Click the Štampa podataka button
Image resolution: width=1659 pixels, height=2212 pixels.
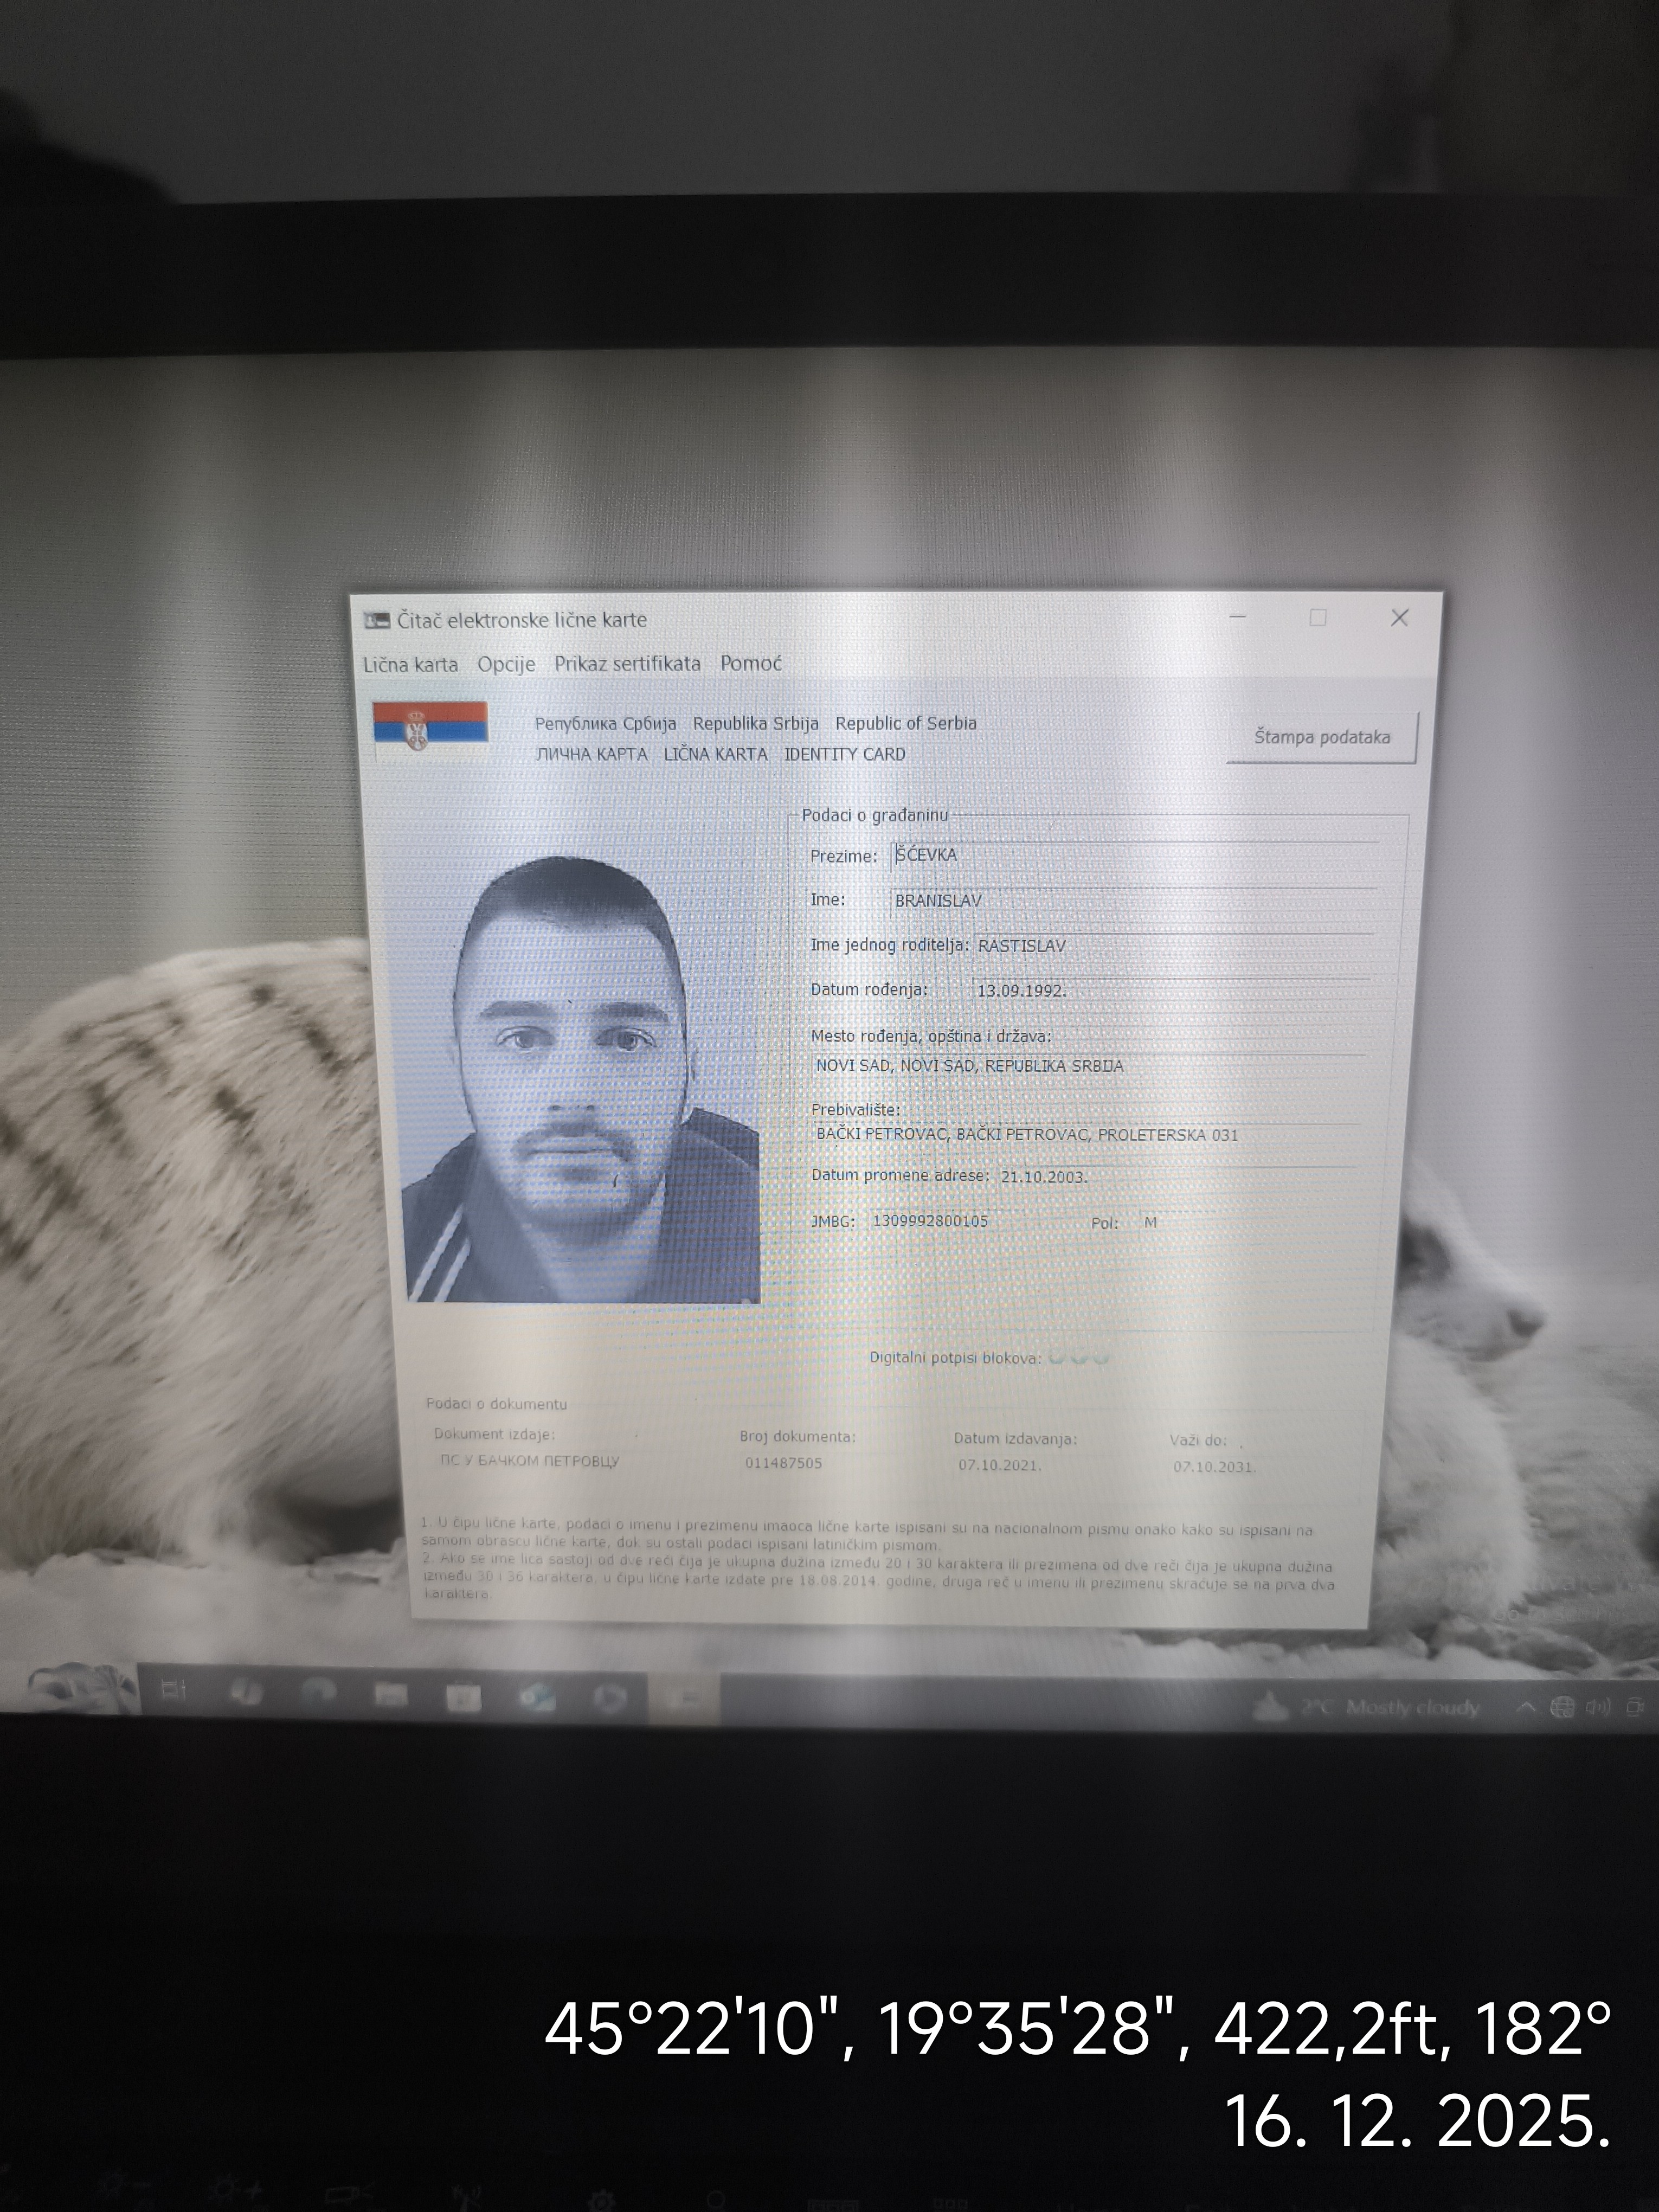tap(1321, 737)
